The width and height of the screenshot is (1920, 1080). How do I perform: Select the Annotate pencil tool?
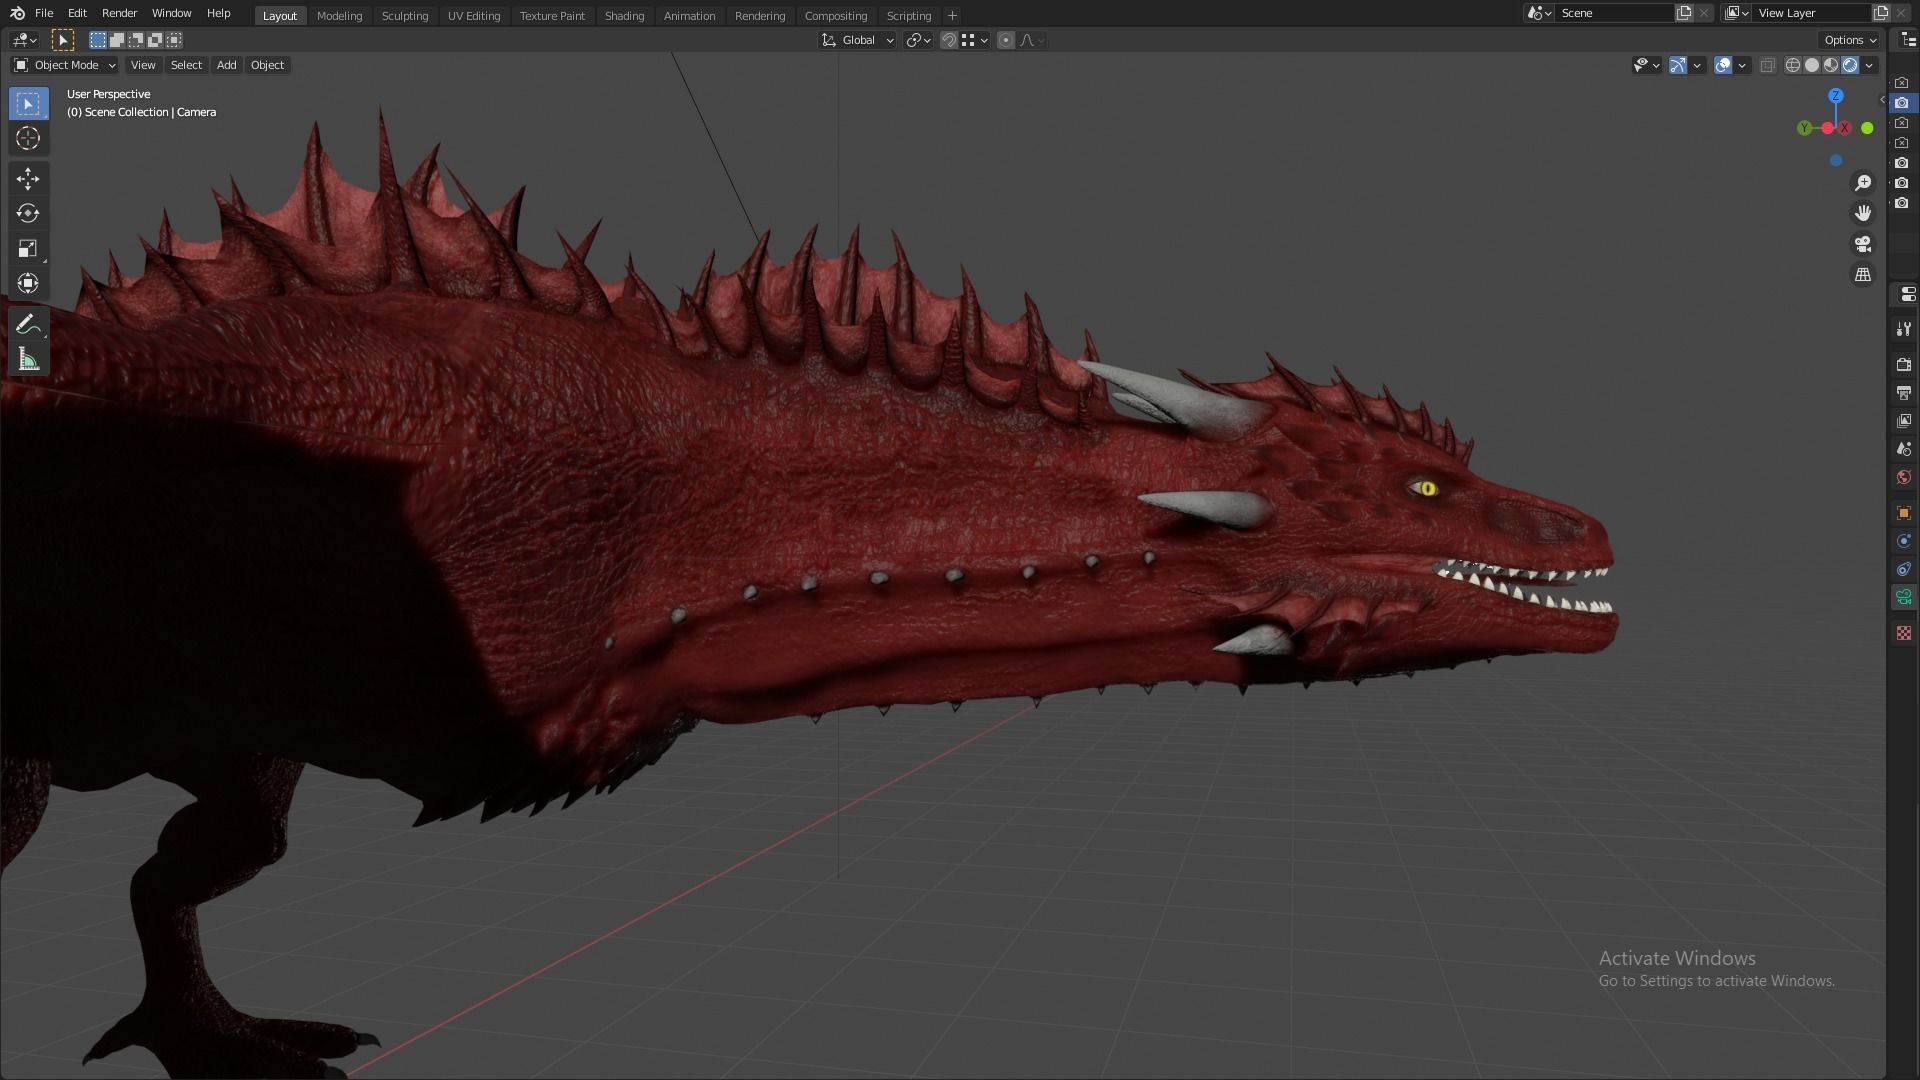[28, 324]
